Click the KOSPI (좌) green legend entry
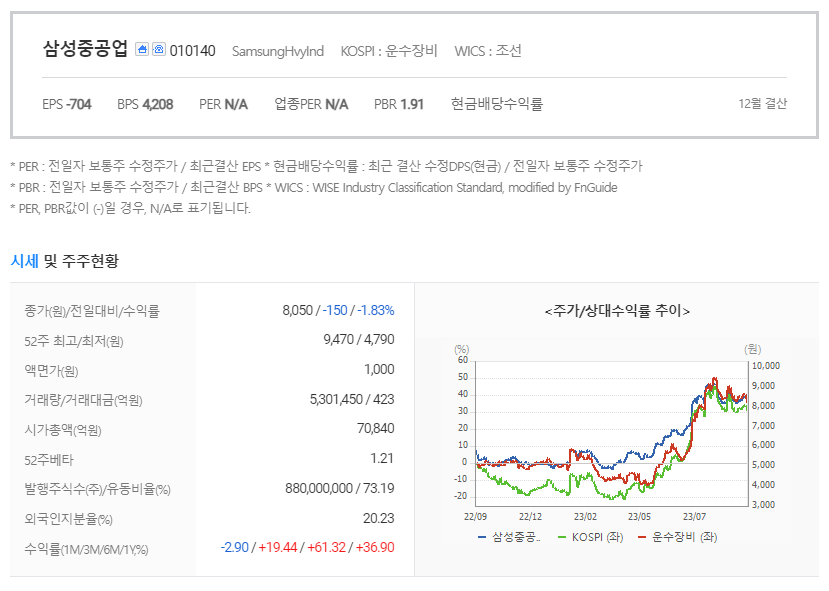The width and height of the screenshot is (829, 591). coord(591,537)
